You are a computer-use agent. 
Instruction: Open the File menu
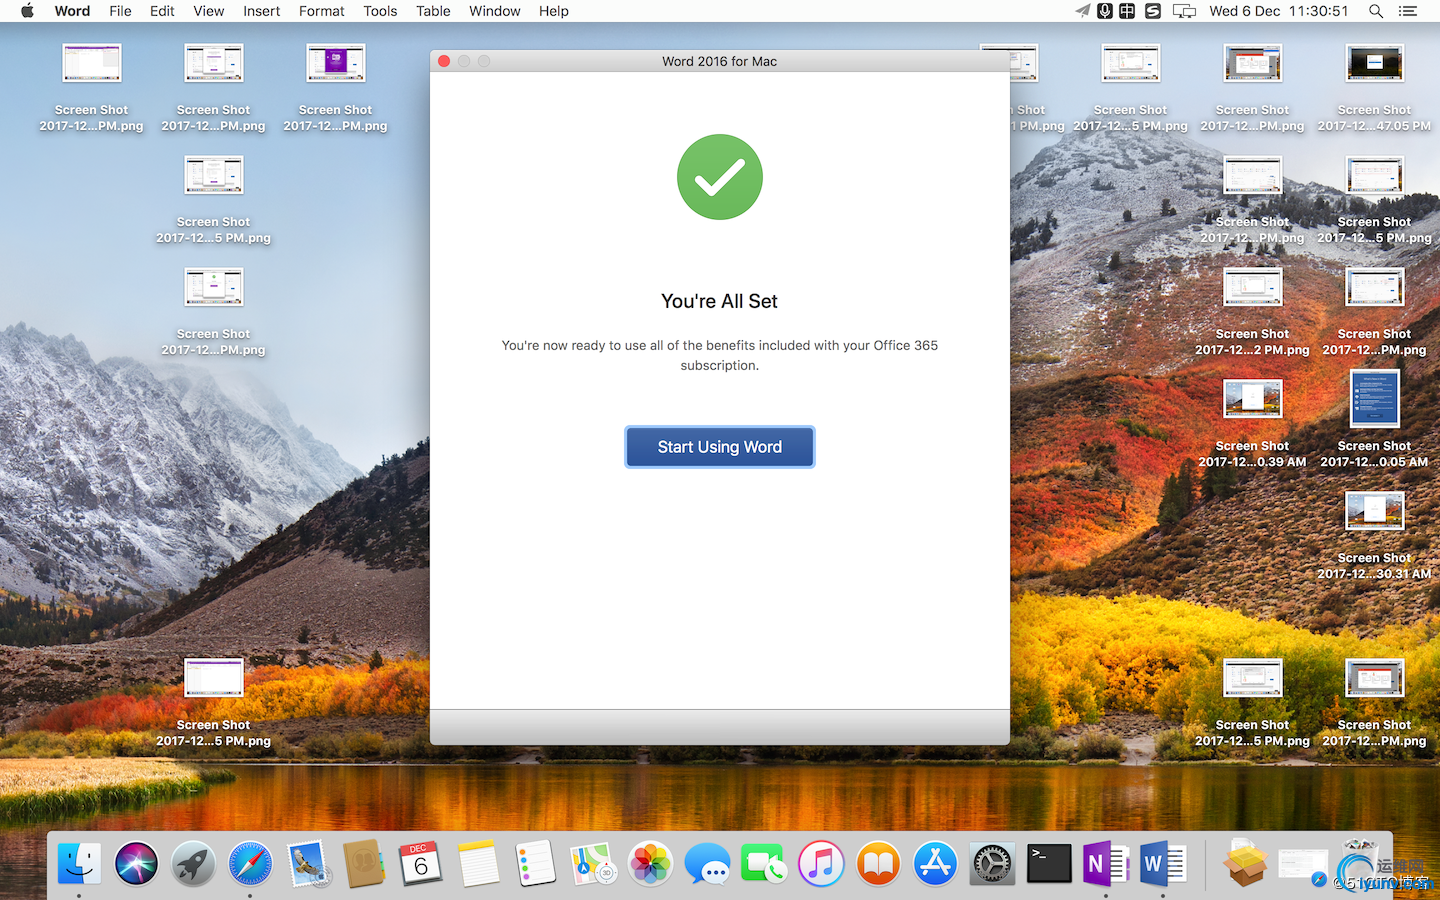pos(120,11)
